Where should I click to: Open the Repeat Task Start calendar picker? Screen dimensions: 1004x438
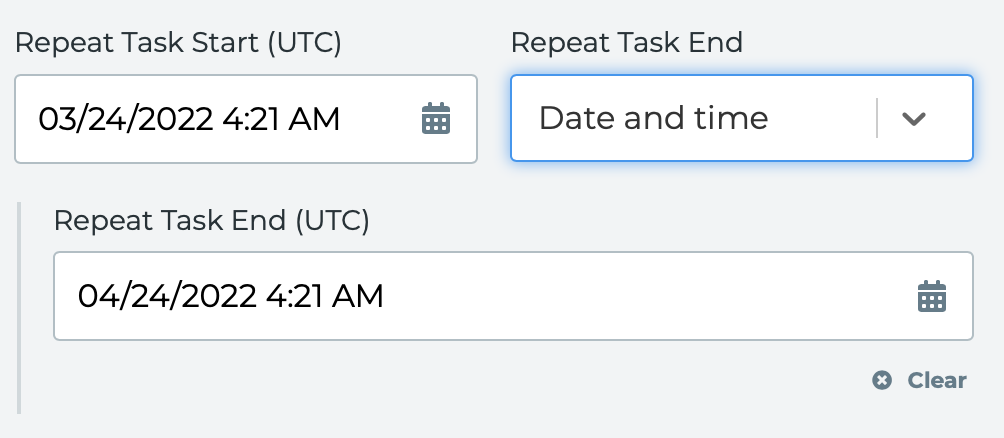pos(436,118)
